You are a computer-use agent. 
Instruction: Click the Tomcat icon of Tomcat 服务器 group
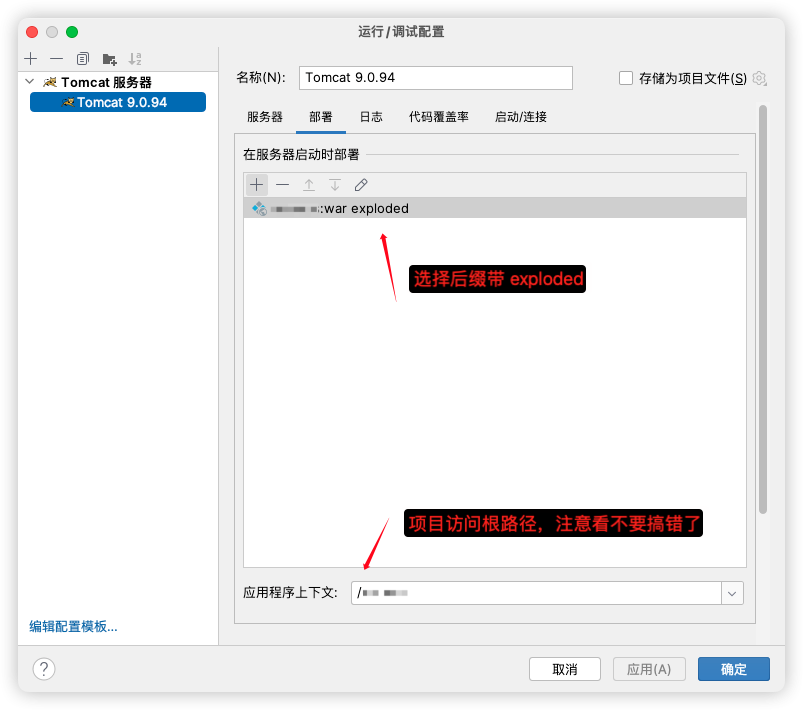[50, 82]
